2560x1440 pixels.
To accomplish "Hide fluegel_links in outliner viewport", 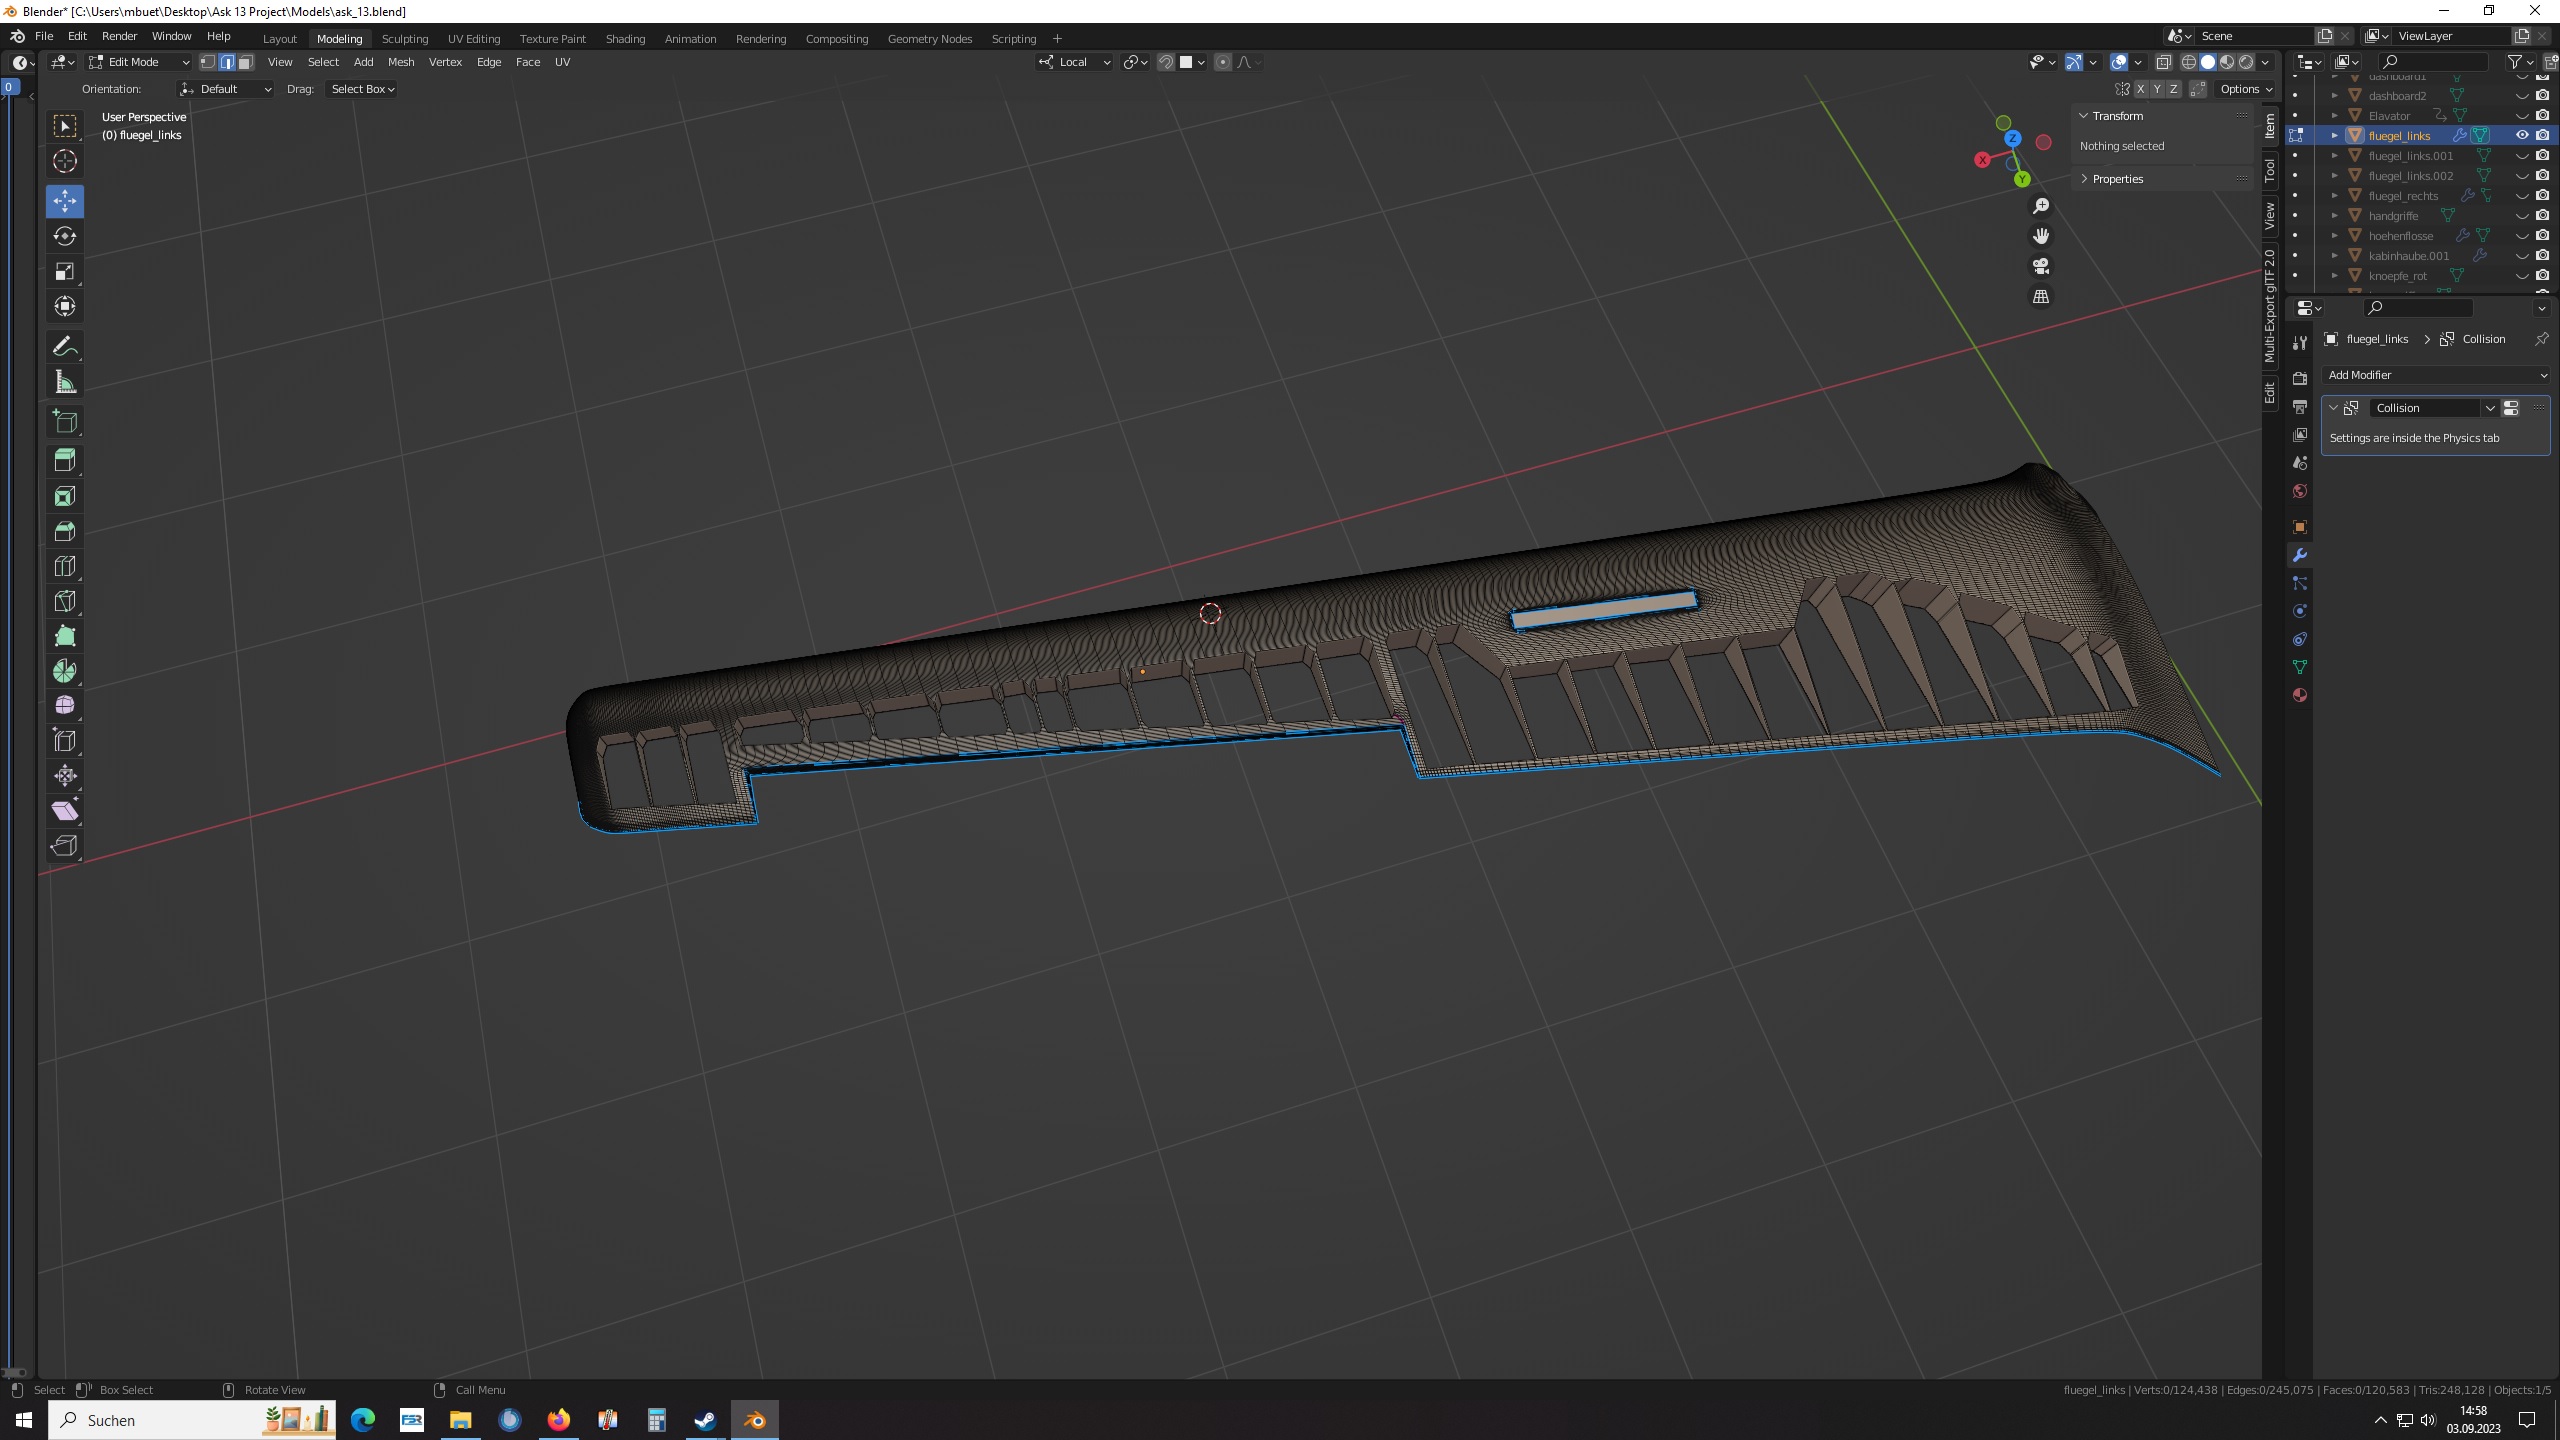I will pos(2522,135).
